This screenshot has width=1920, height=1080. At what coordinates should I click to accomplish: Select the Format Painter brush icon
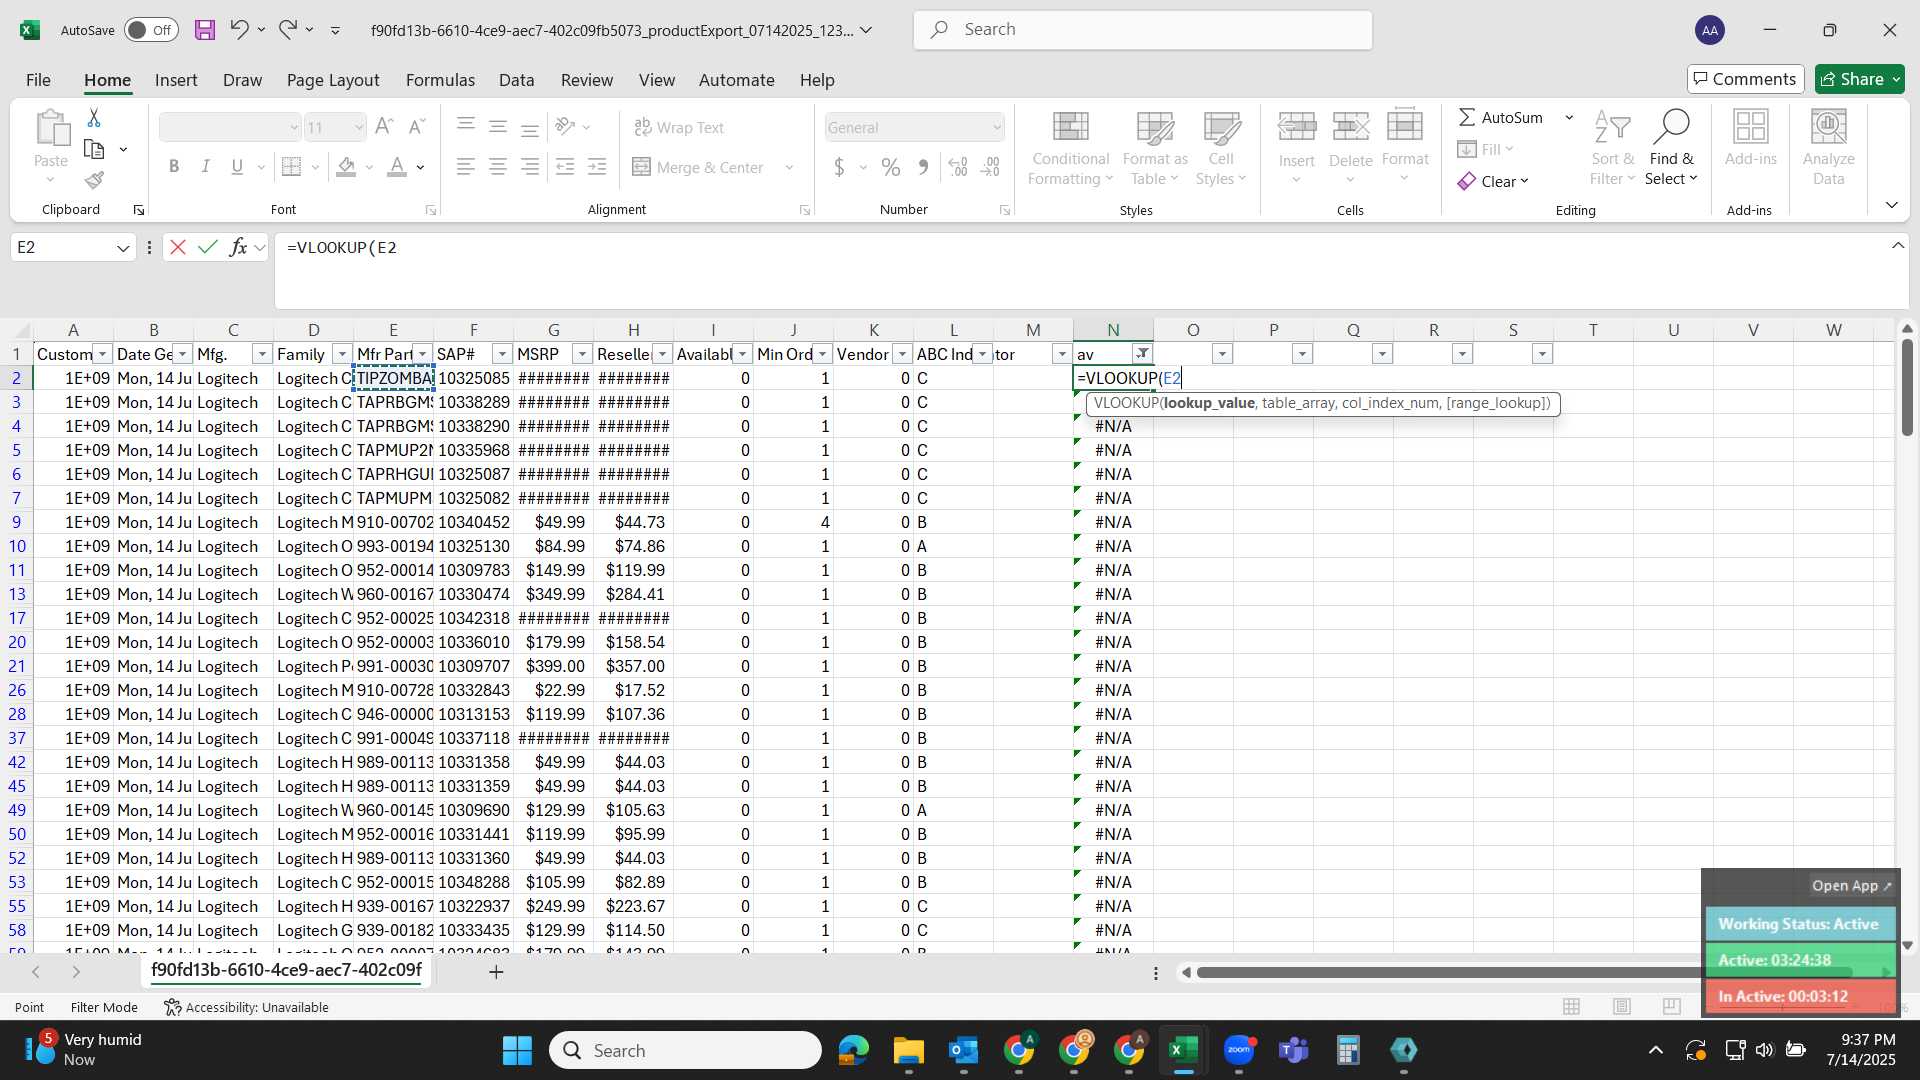pos(94,180)
